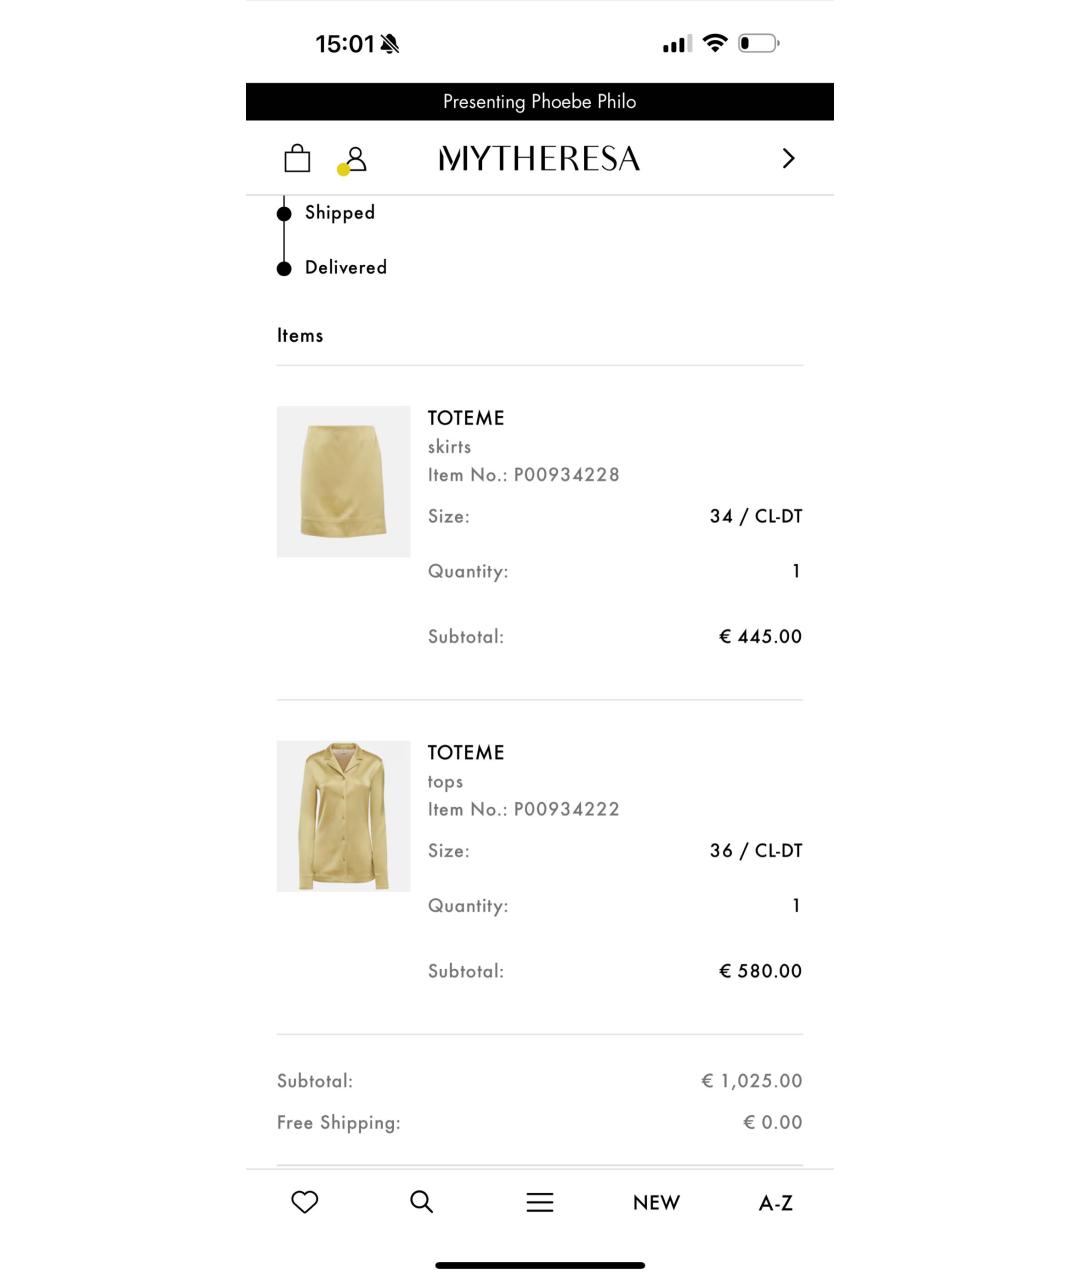Open the wishlist heart icon
The width and height of the screenshot is (1080, 1280).
click(305, 1202)
